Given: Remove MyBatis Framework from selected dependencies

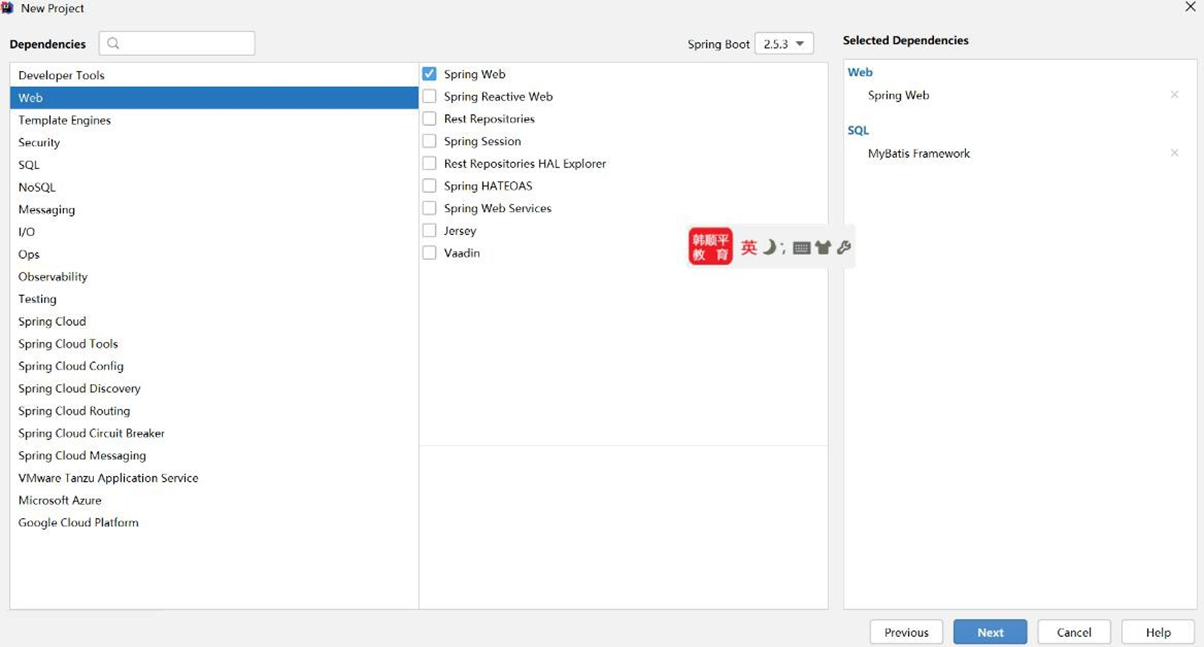Looking at the screenshot, I should point(1174,153).
